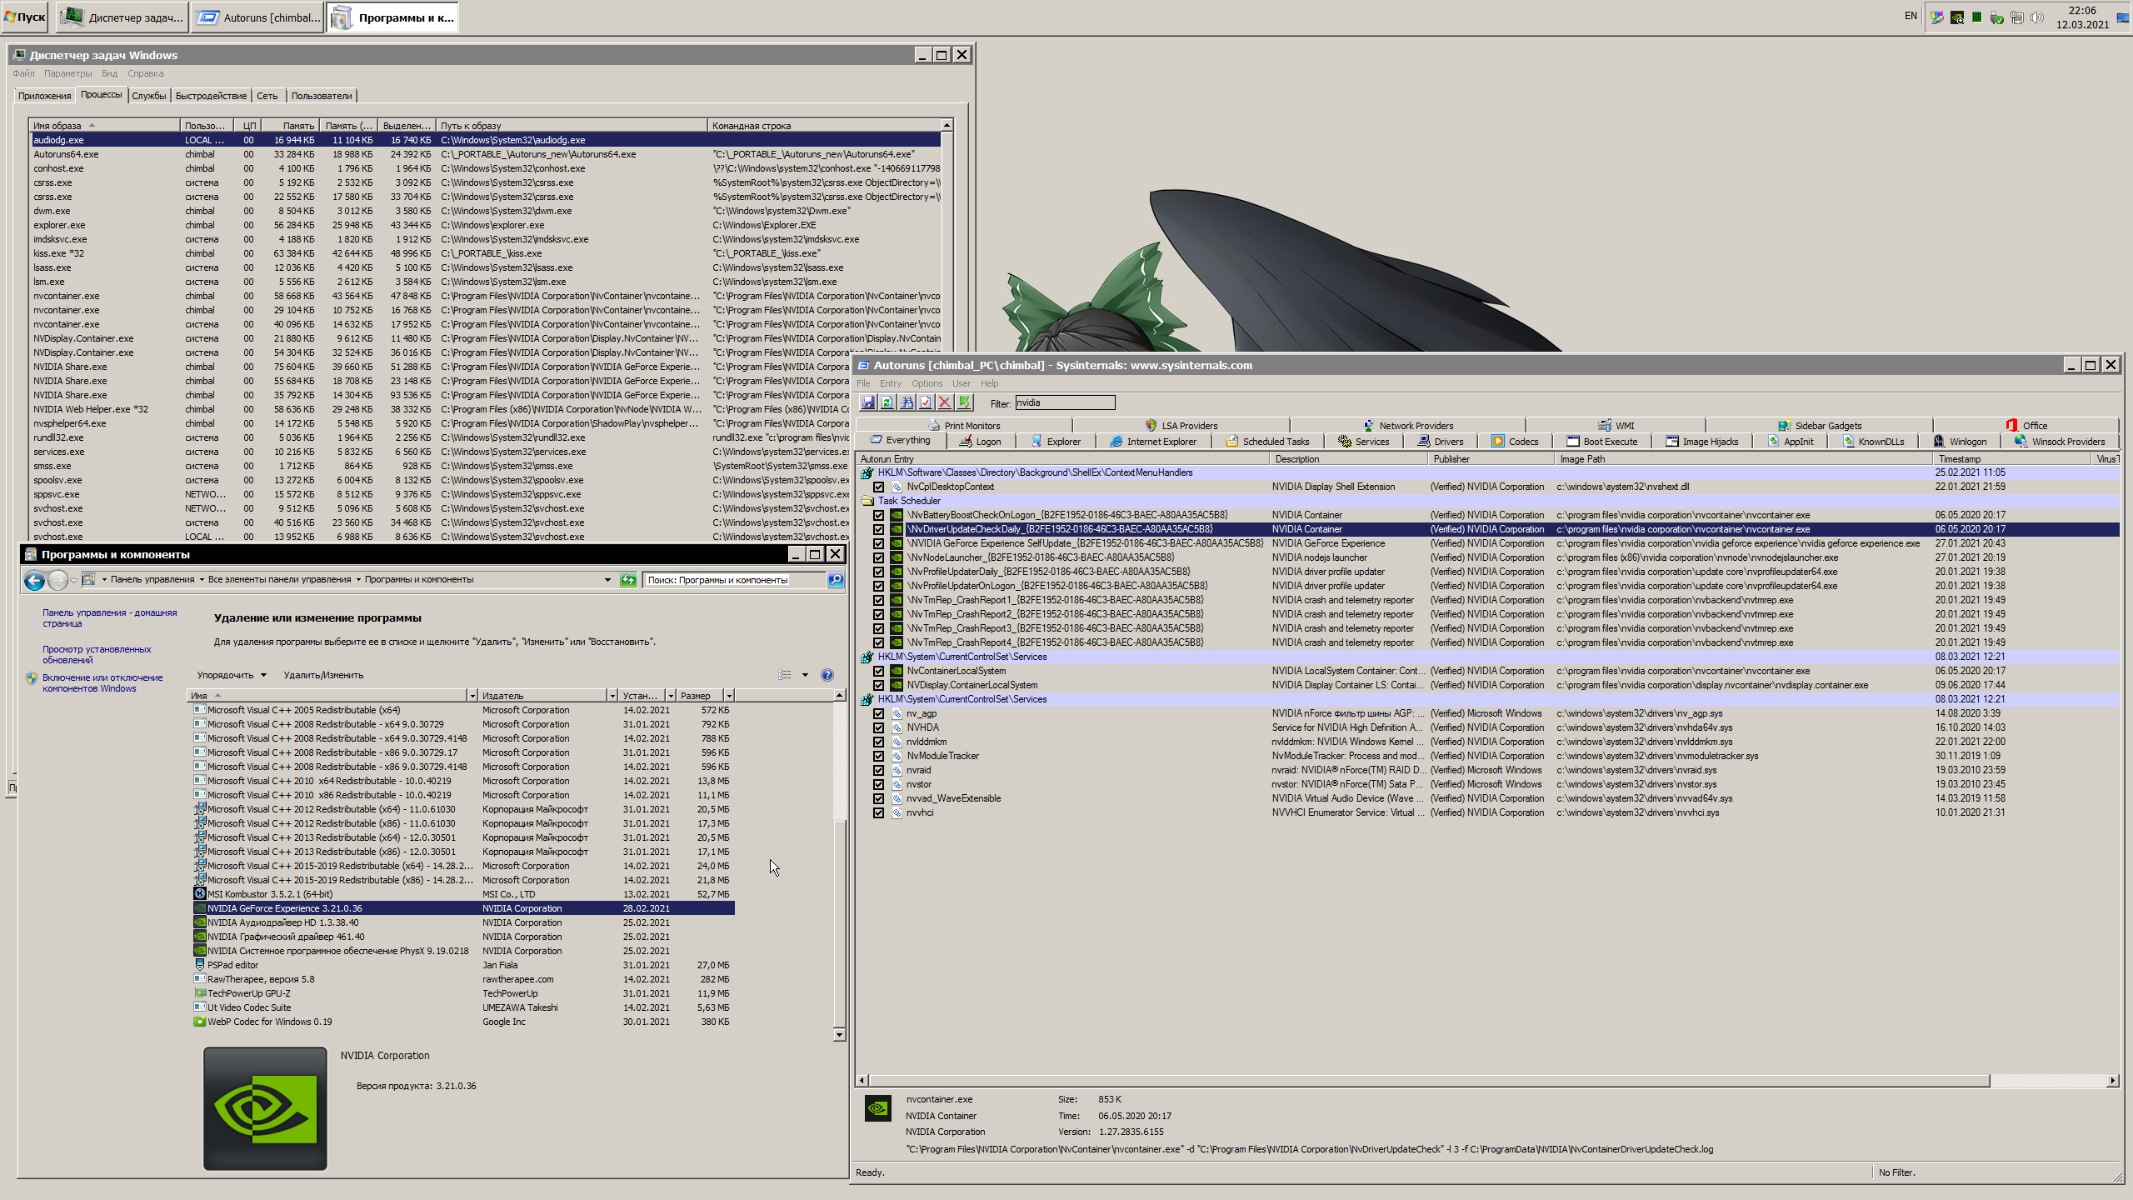Uncheck the NvCplDesktopContext autorun entry
Viewport: 2133px width, 1200px height.
(879, 487)
